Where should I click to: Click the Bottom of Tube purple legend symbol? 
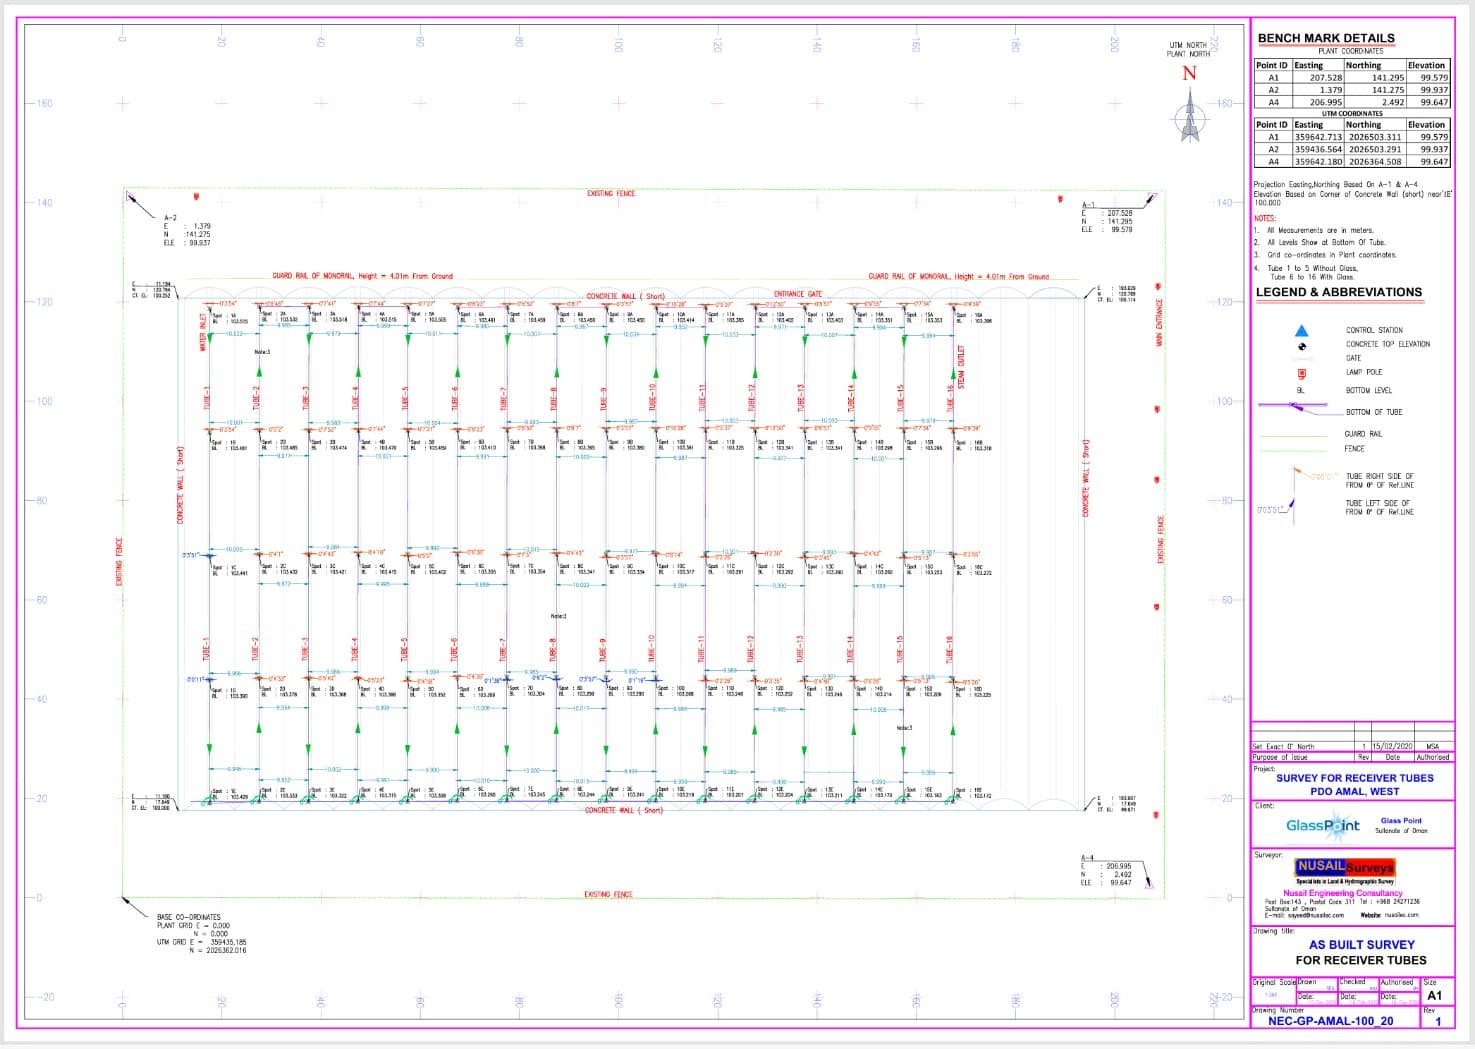tap(1299, 407)
